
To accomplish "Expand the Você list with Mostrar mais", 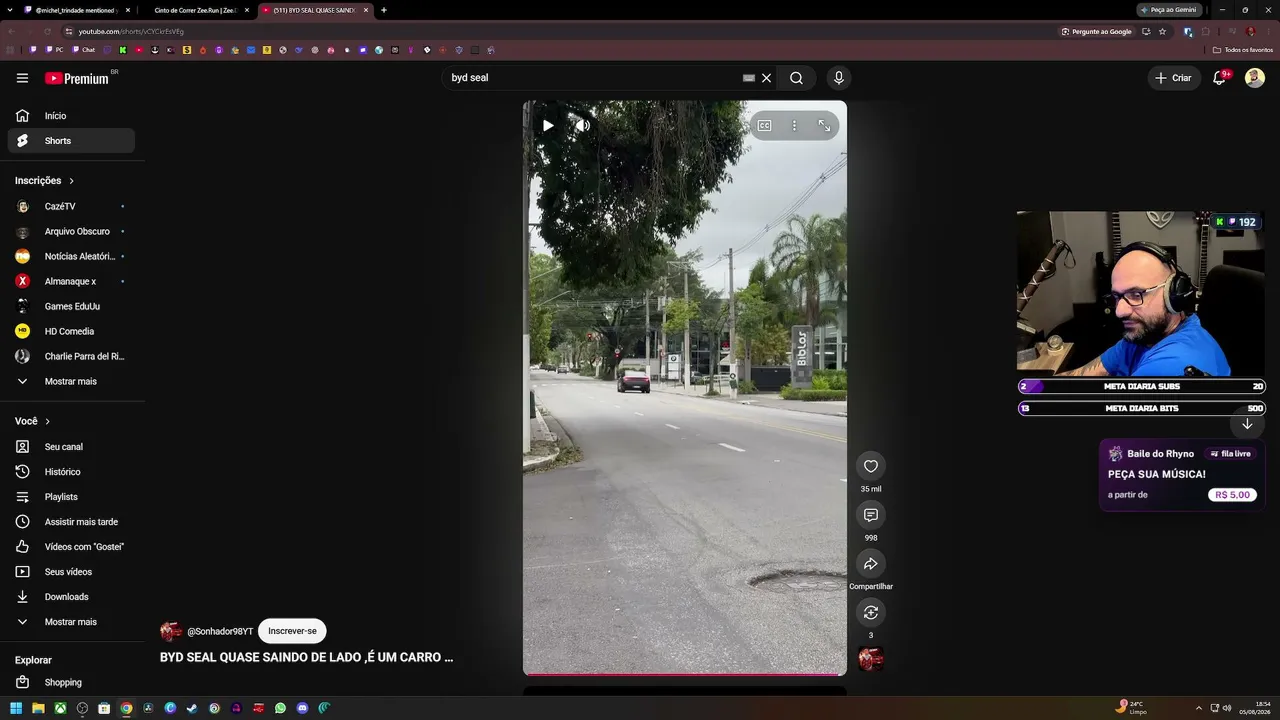I will click(x=71, y=622).
